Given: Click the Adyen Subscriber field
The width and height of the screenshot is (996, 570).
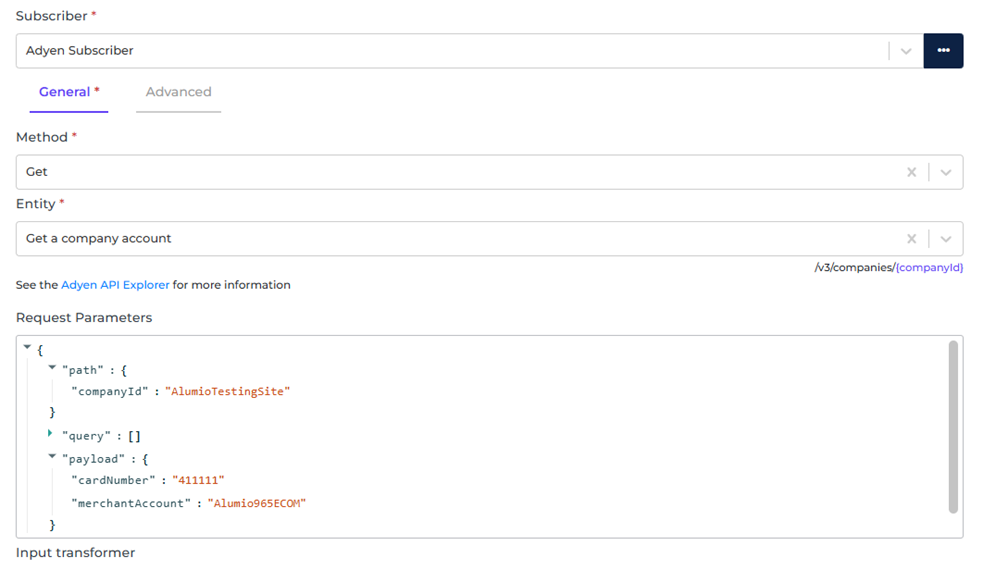Looking at the screenshot, I should (x=450, y=51).
